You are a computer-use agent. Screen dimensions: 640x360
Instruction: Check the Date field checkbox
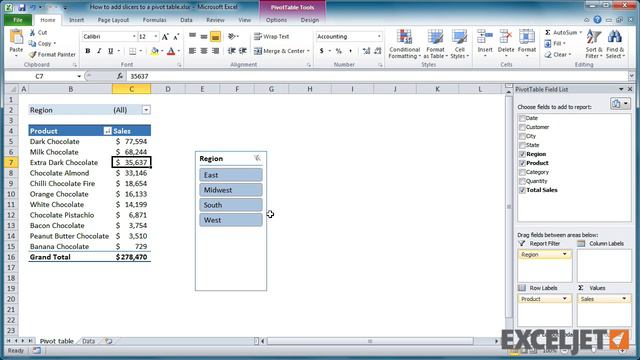[522, 118]
